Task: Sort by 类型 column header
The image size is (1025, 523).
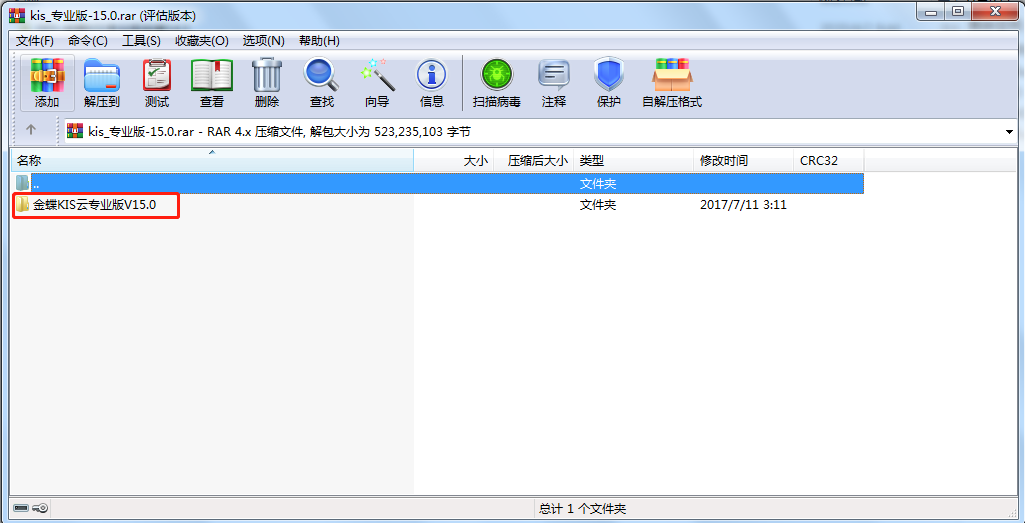Action: [x=633, y=160]
